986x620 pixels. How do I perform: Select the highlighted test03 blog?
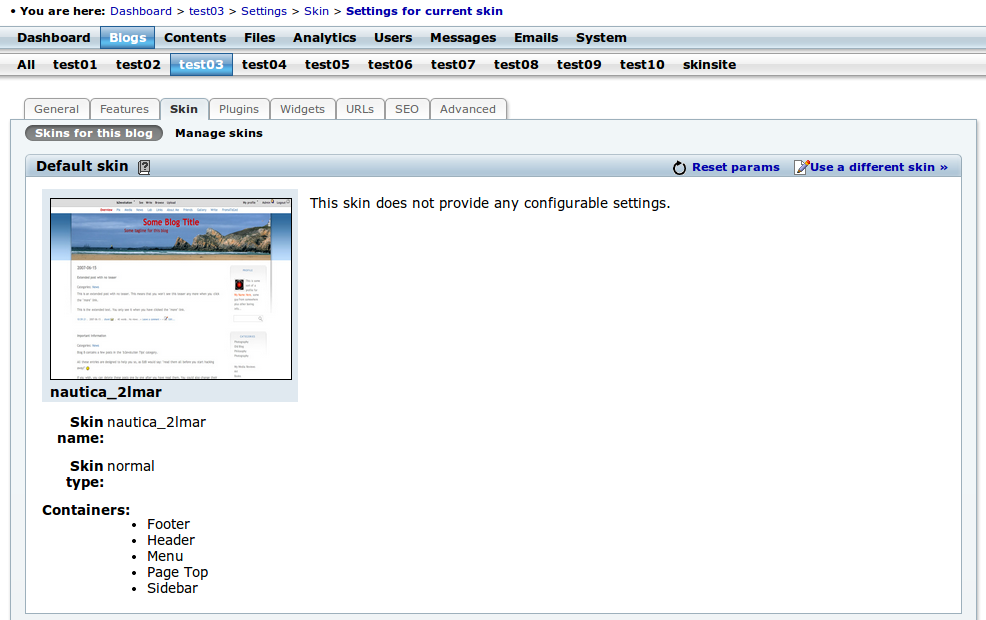201,65
